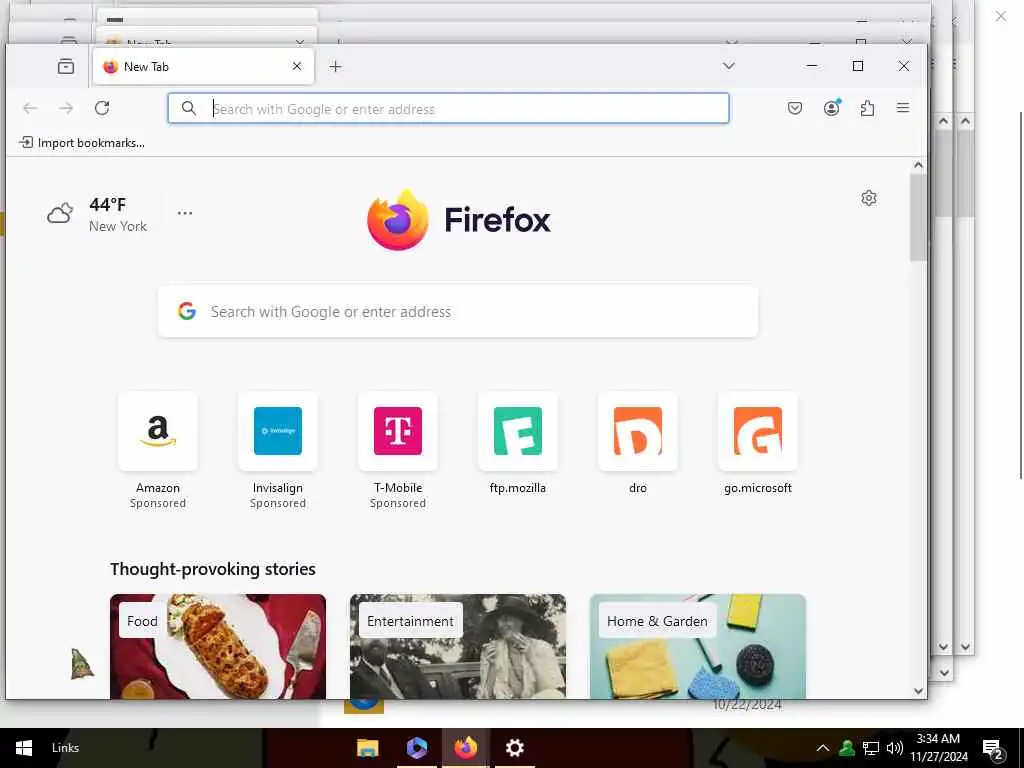The height and width of the screenshot is (768, 1024).
Task: Expand the list all tabs chevron
Action: (729, 66)
